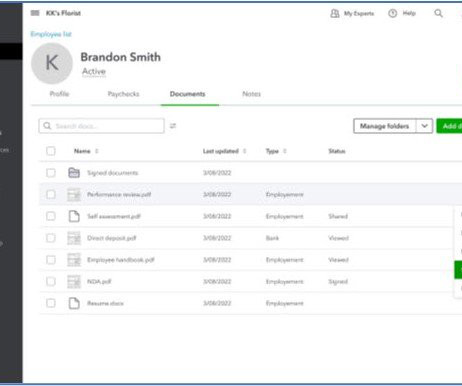Expand the Manage folders dropdown arrow
Viewport: 462px width, 386px height.
tap(424, 126)
